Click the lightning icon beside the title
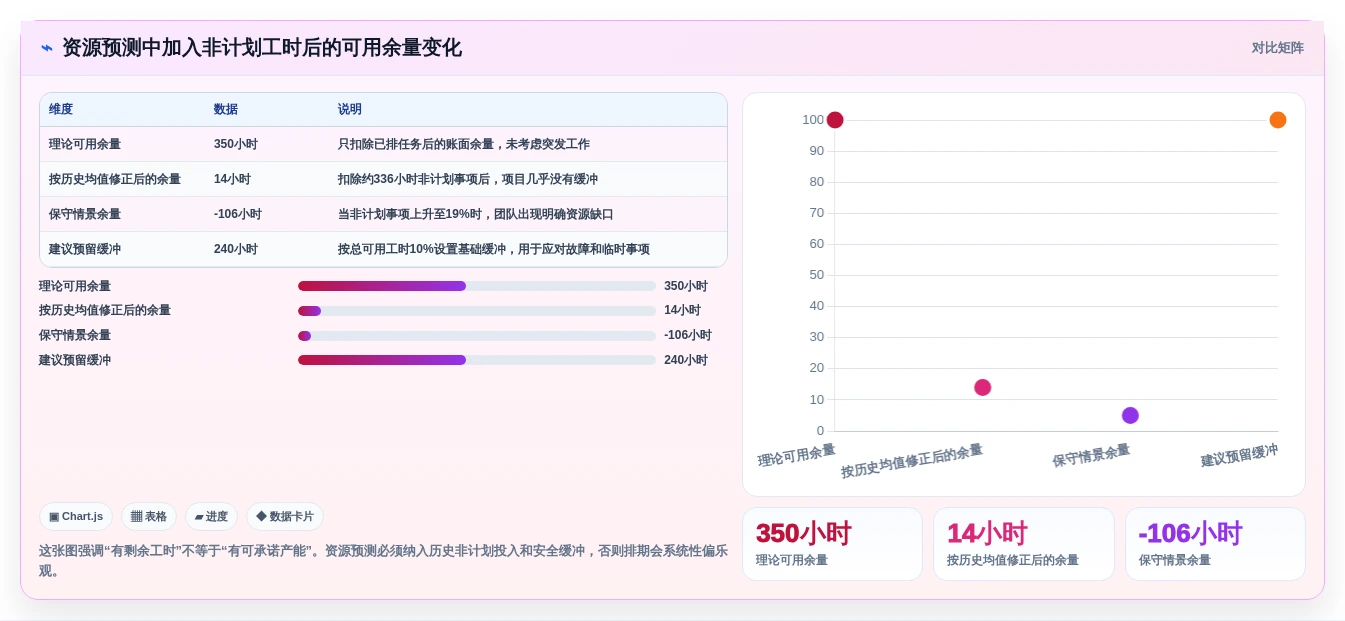This screenshot has height=621, width=1345. [x=47, y=48]
